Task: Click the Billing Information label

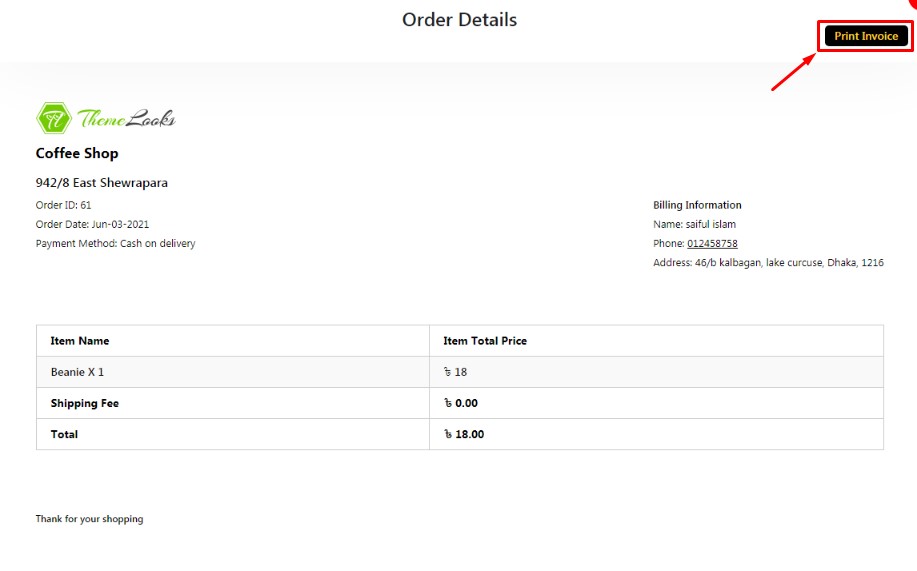Action: point(697,205)
